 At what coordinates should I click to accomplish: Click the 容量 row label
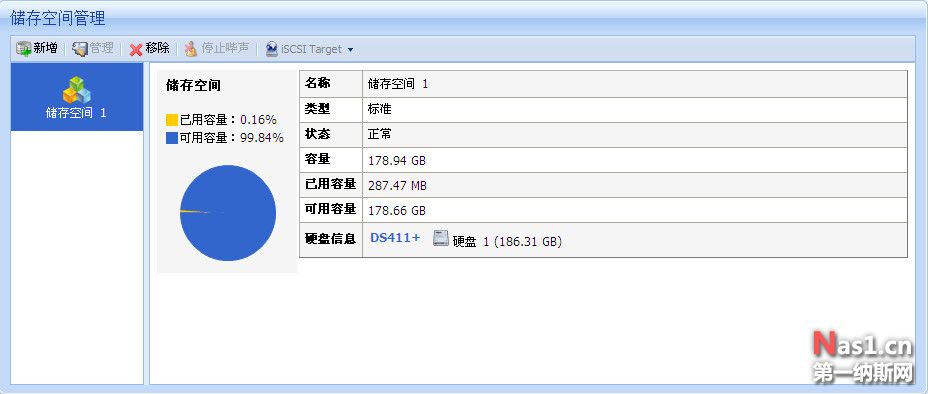[x=317, y=159]
